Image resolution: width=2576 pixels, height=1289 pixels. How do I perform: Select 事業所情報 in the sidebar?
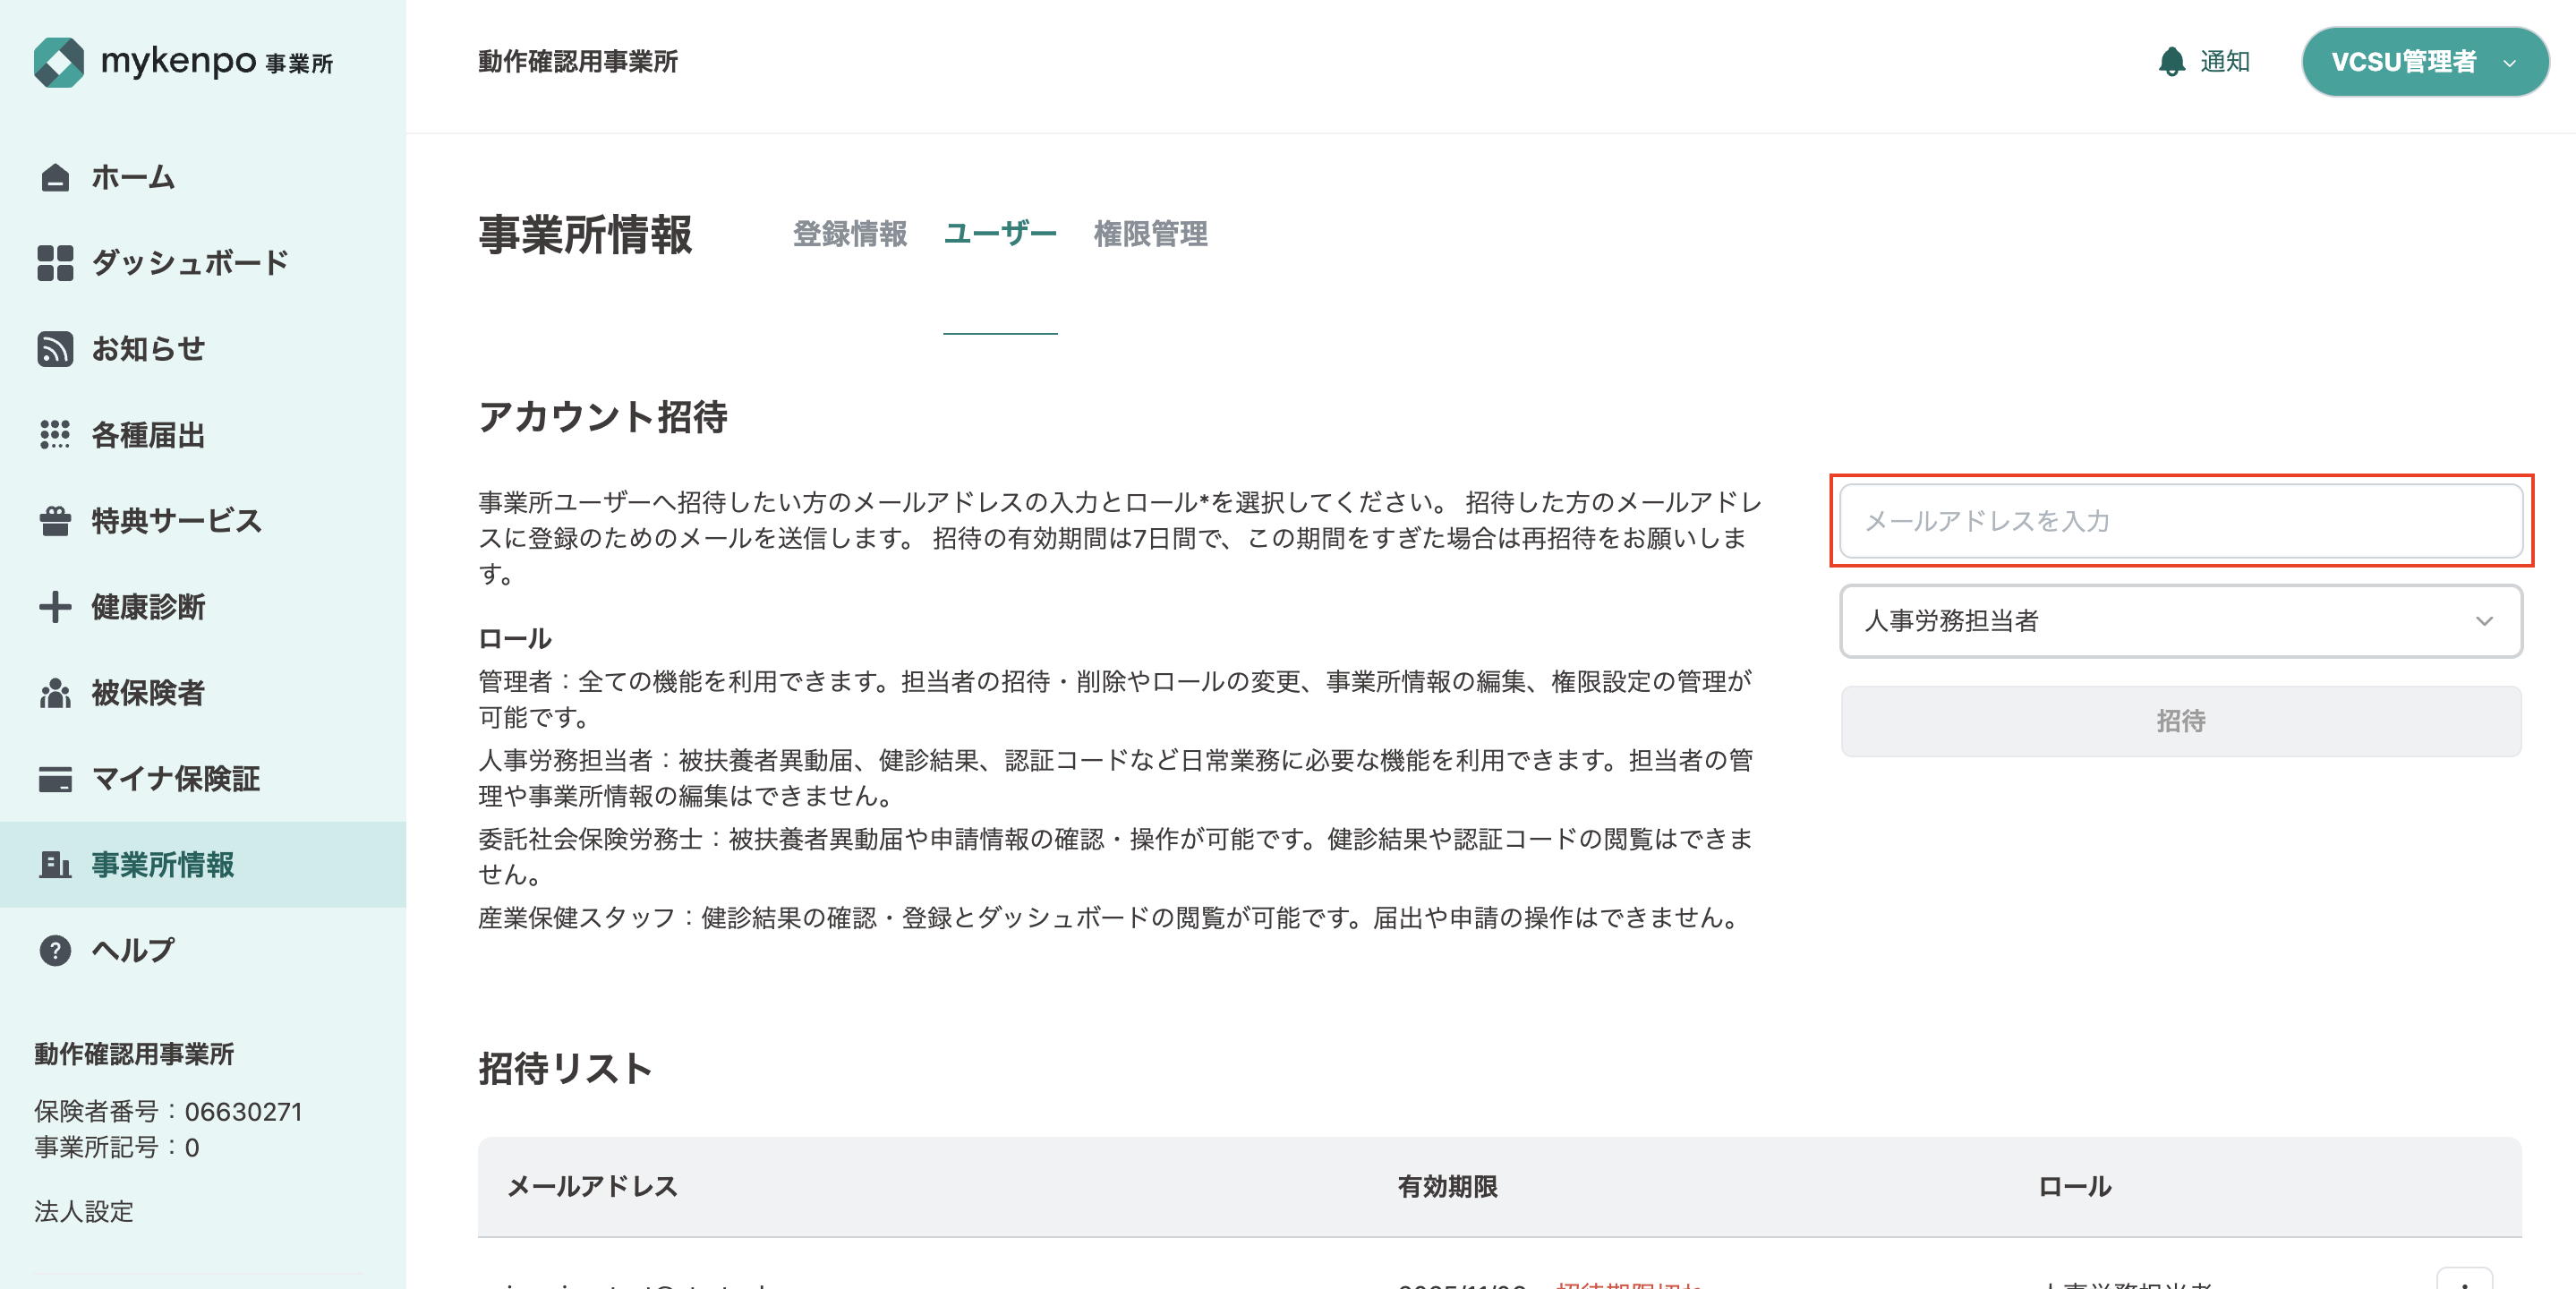click(x=162, y=864)
